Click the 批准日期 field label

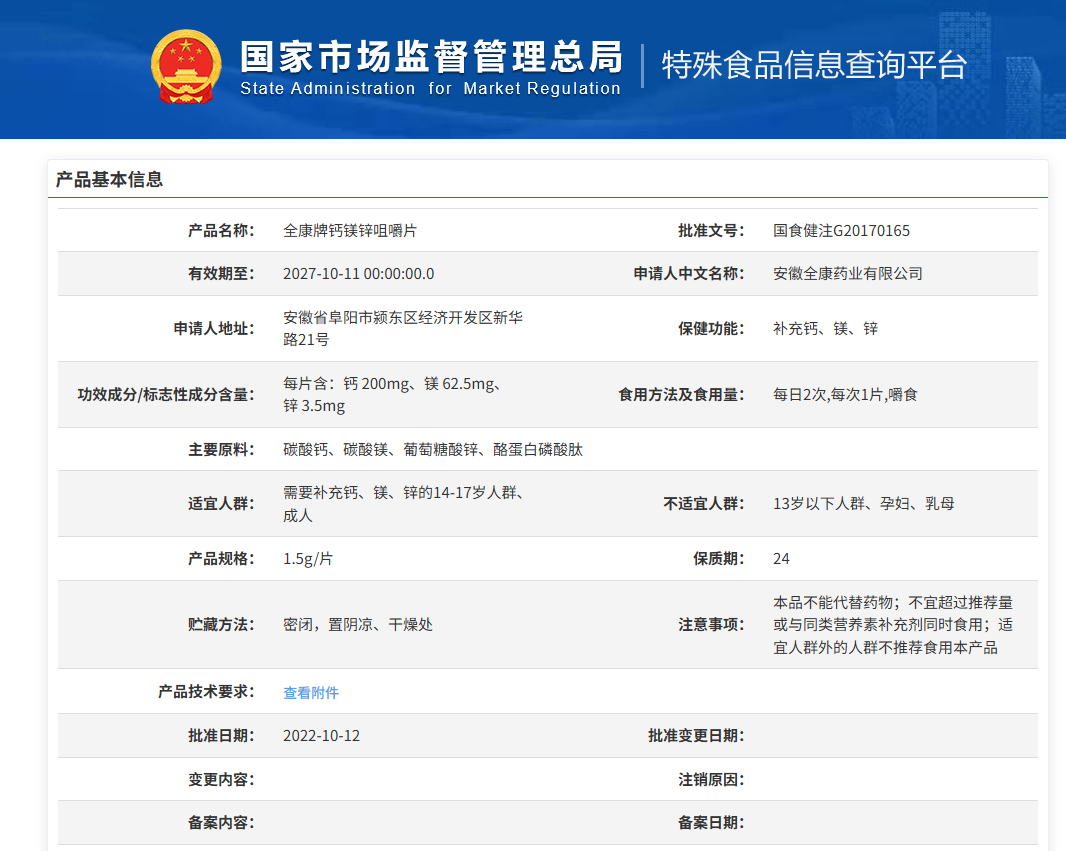tap(221, 736)
